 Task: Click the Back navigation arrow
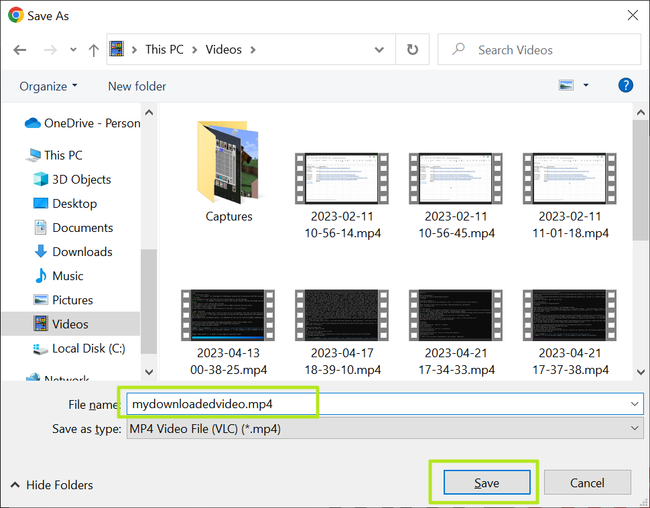(x=19, y=50)
